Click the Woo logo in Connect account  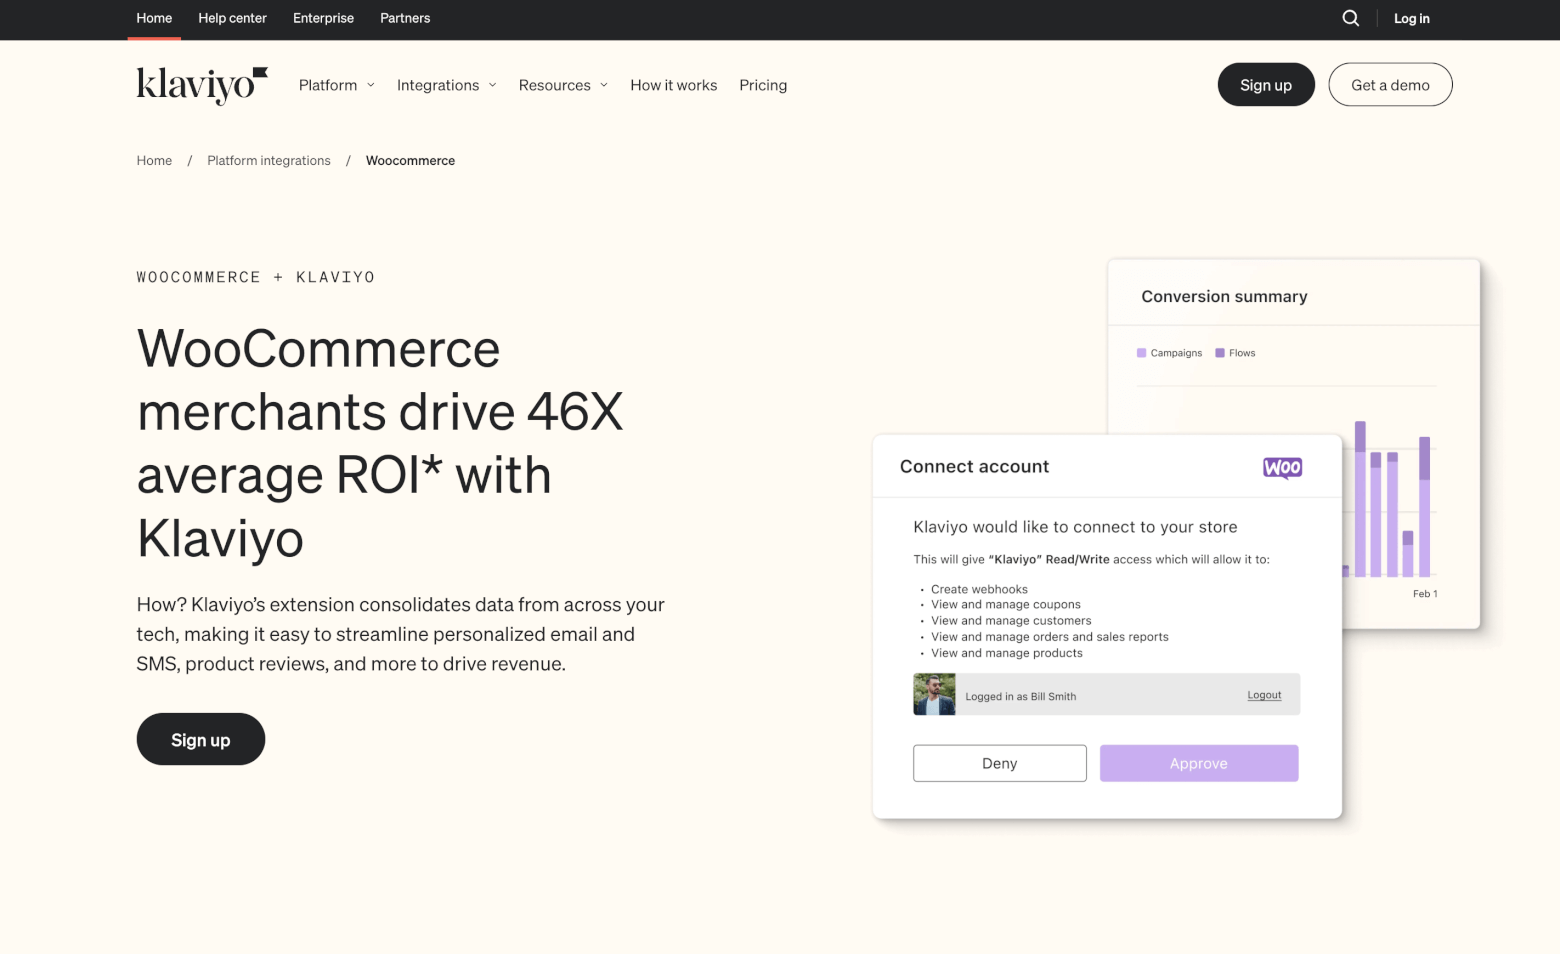[1282, 467]
